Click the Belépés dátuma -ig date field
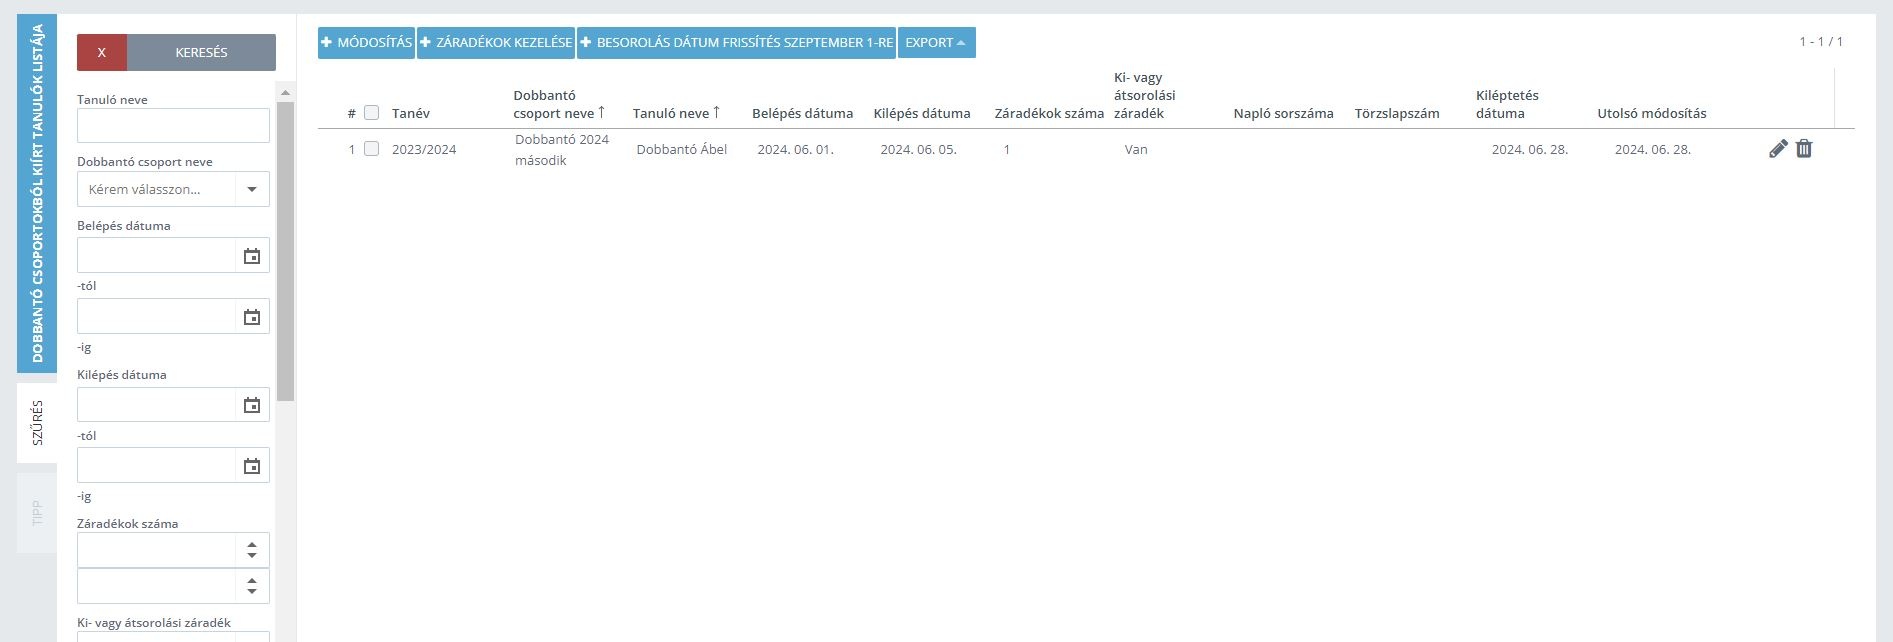 (x=156, y=317)
